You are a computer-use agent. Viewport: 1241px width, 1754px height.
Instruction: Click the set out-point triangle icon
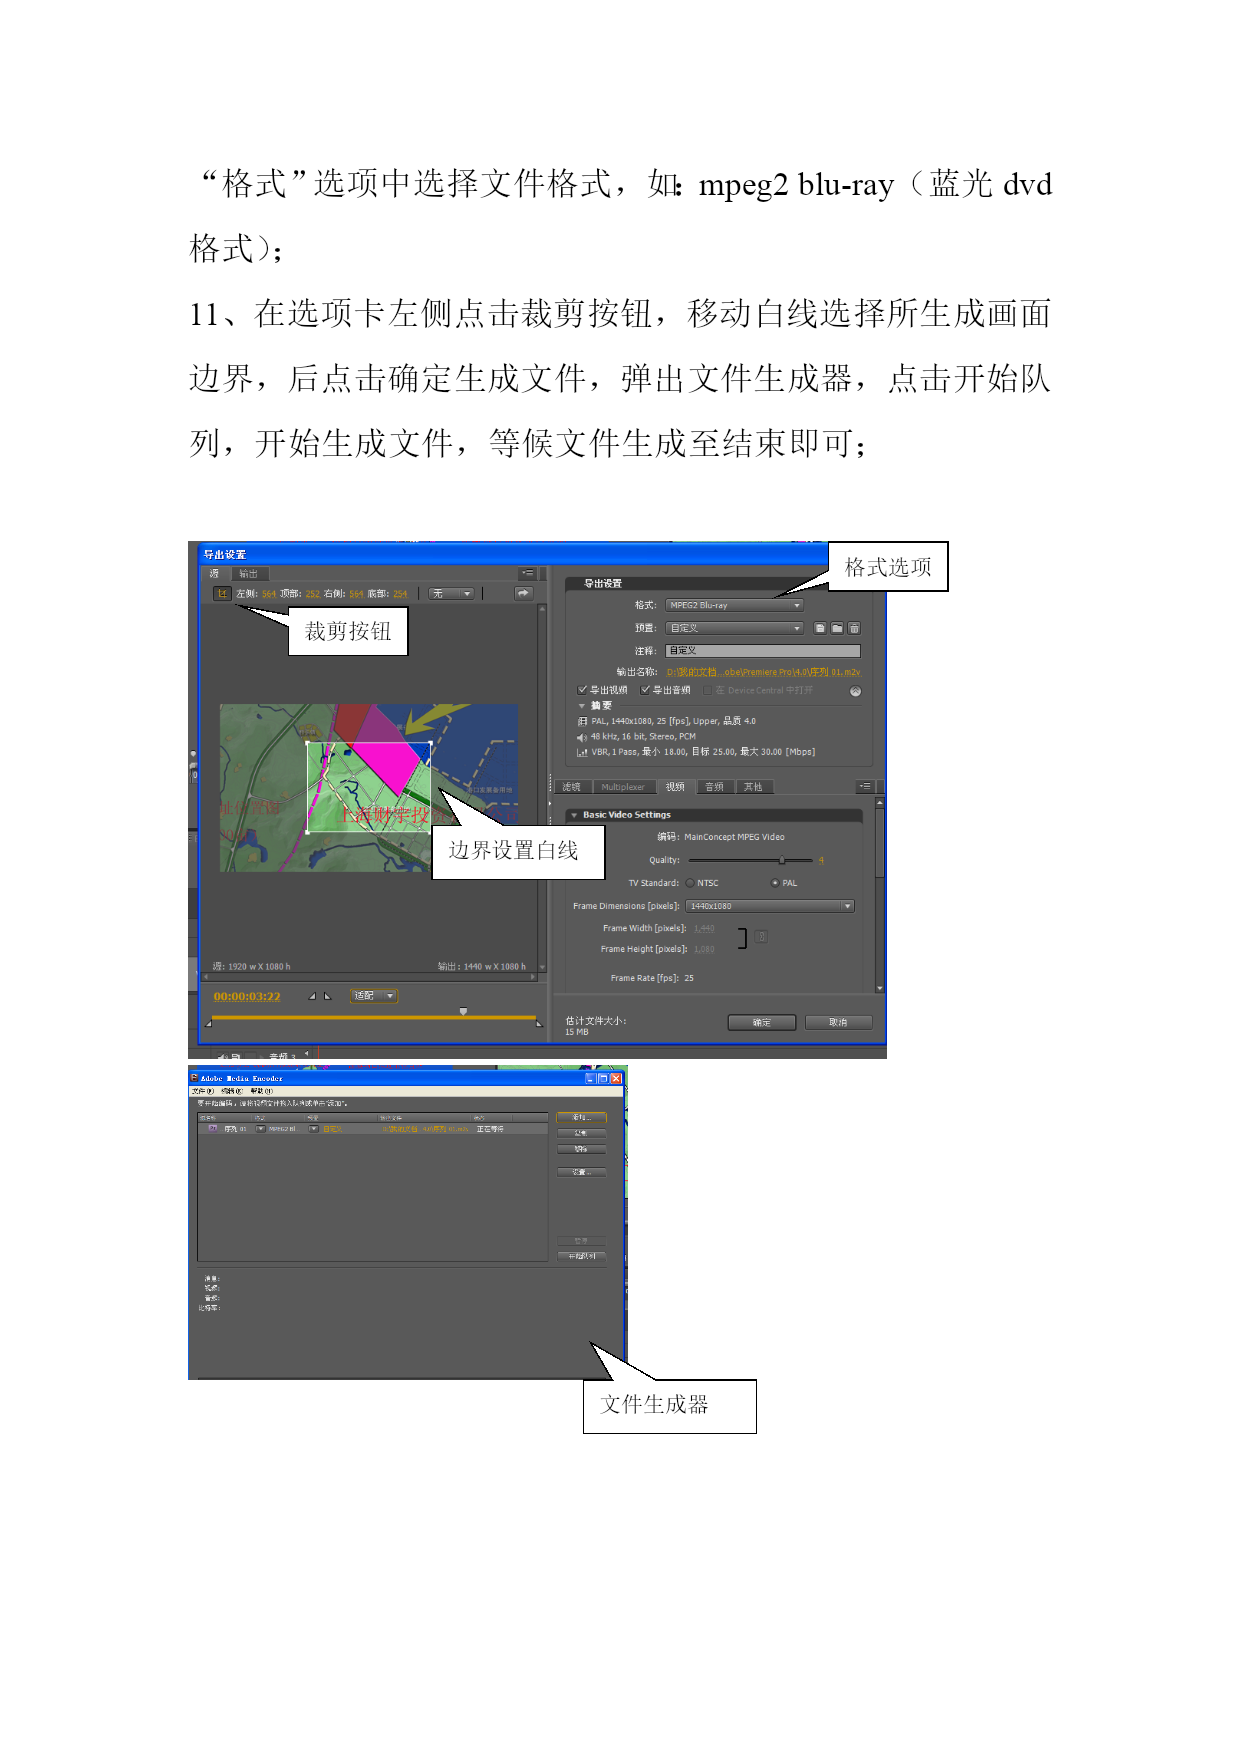point(327,996)
